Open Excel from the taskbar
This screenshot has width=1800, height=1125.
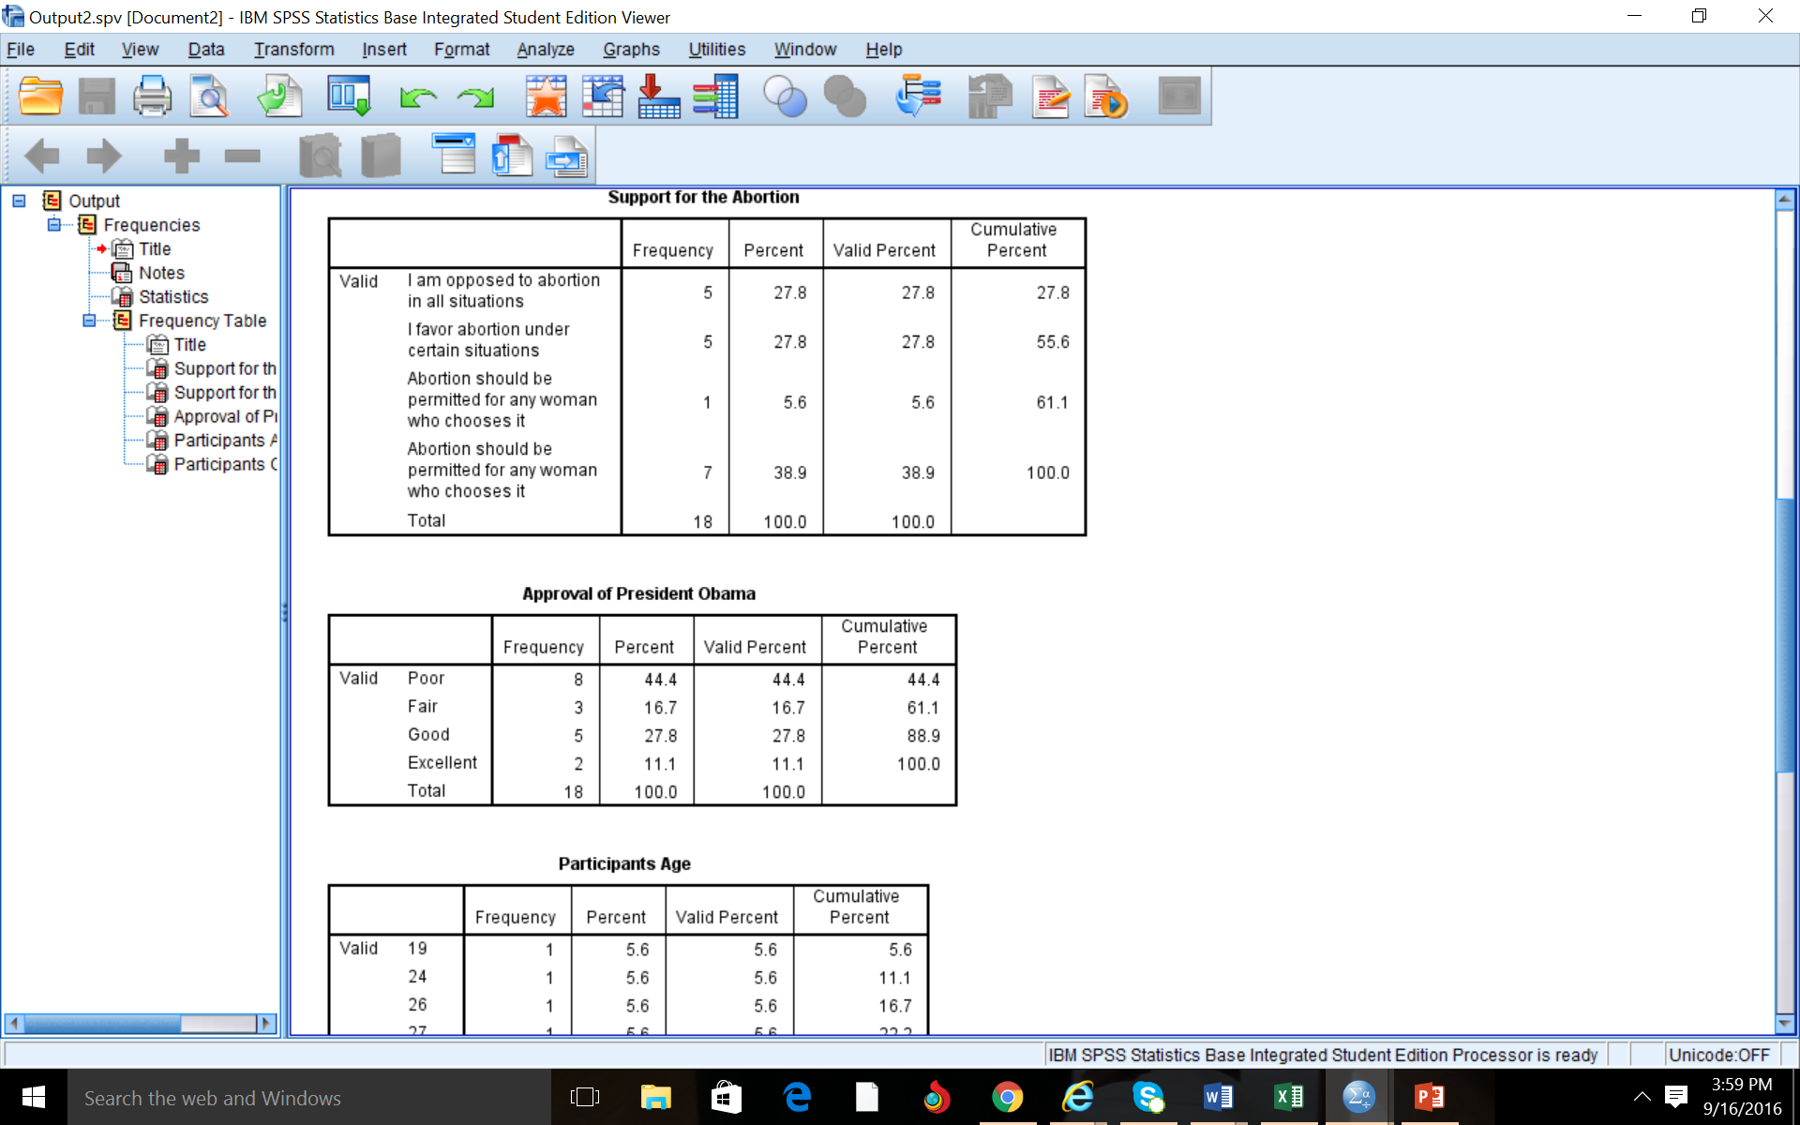1288,1097
